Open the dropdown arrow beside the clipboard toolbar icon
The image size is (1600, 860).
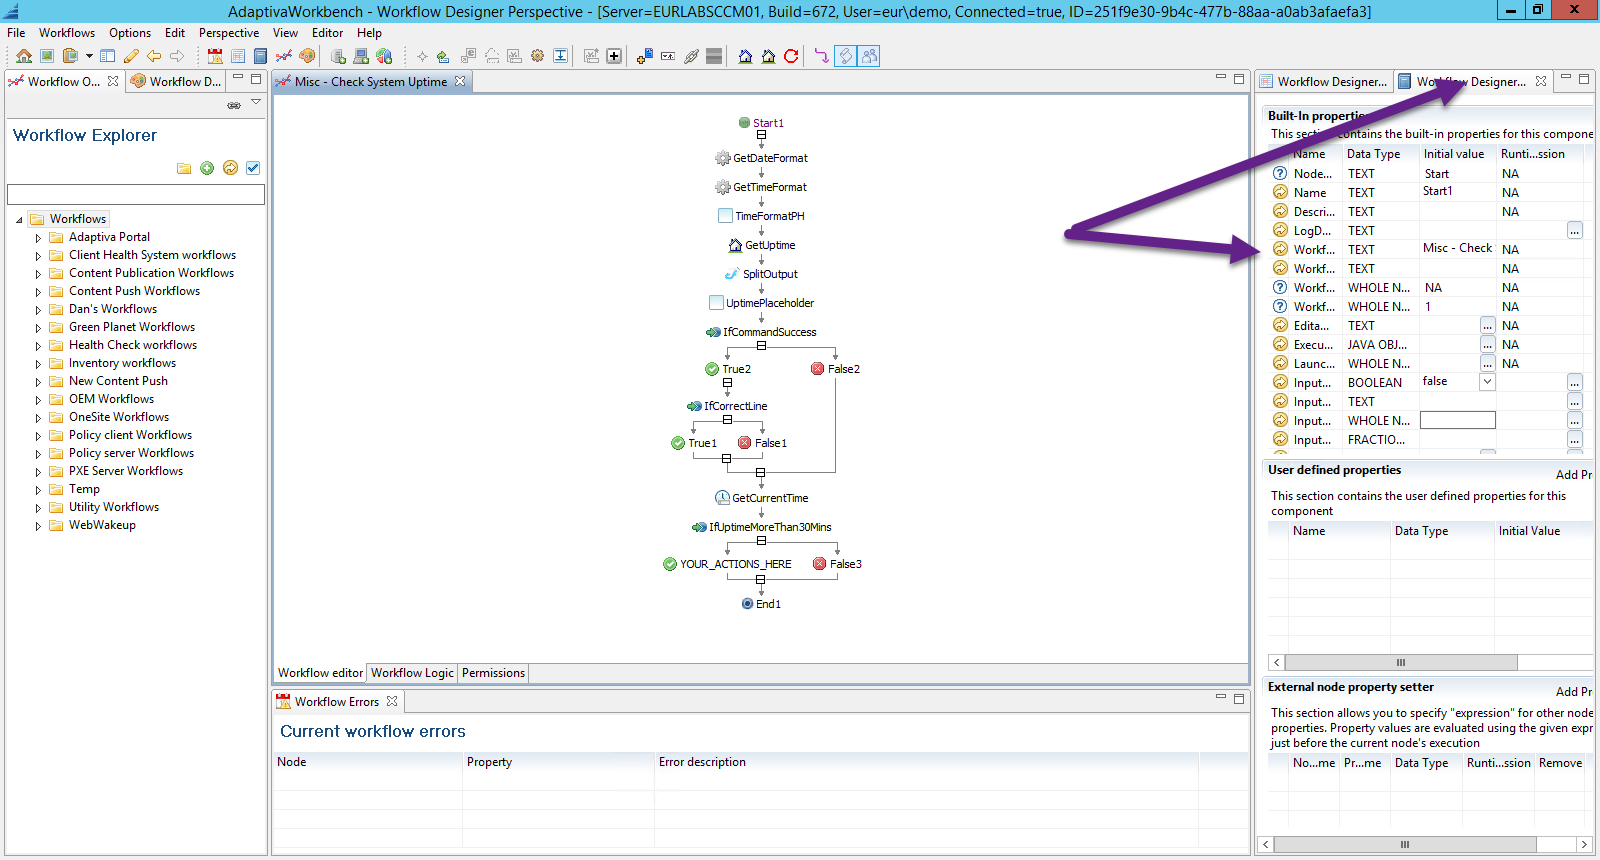coord(89,56)
